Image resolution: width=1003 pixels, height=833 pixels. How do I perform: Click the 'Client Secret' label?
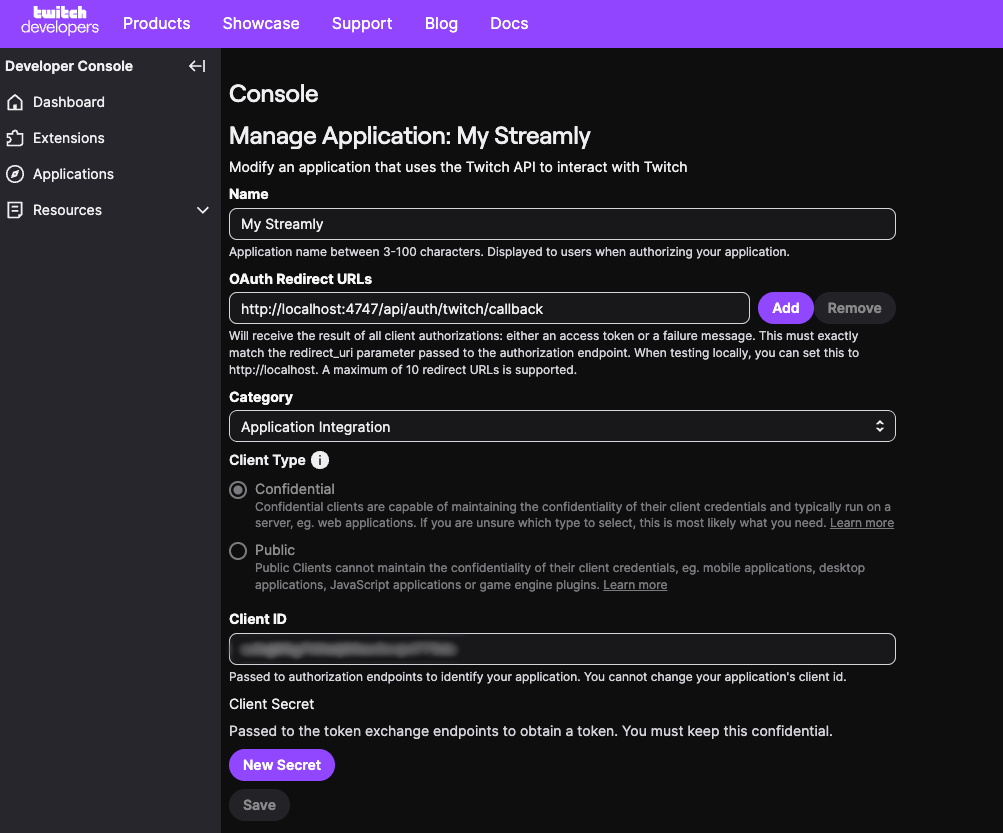click(x=271, y=704)
